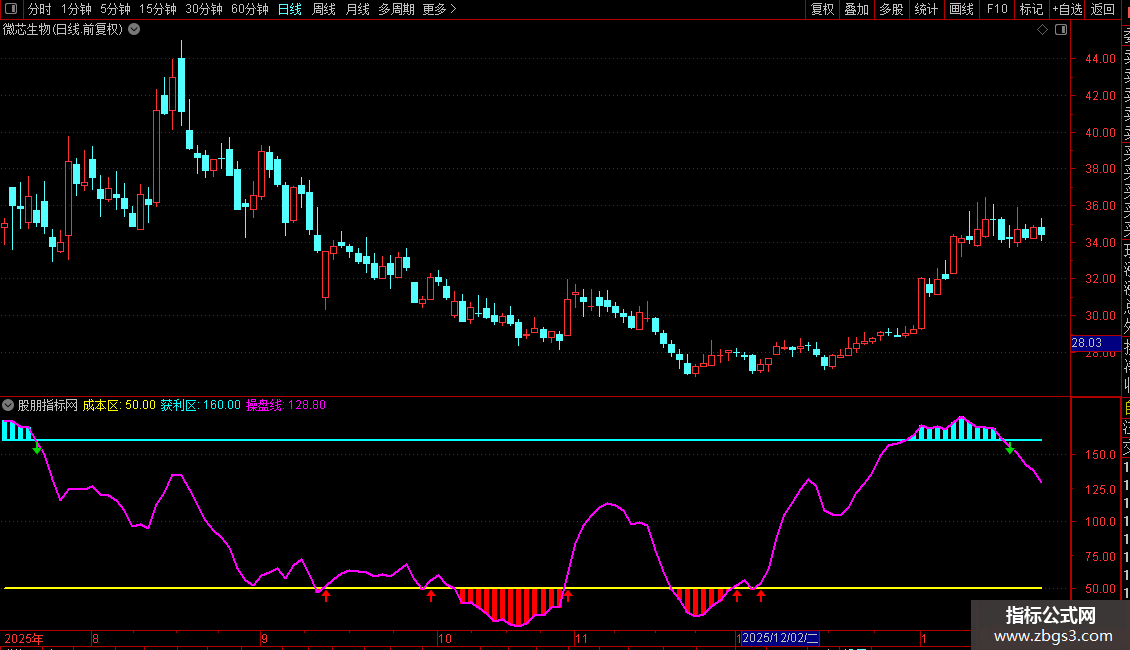Click the last red up arrow near December
The image size is (1130, 650).
click(761, 596)
